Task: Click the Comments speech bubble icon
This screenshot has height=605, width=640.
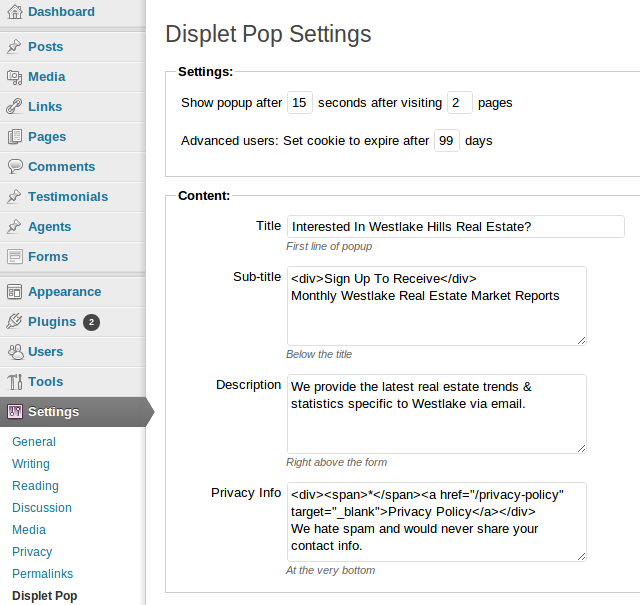Action: pos(14,167)
